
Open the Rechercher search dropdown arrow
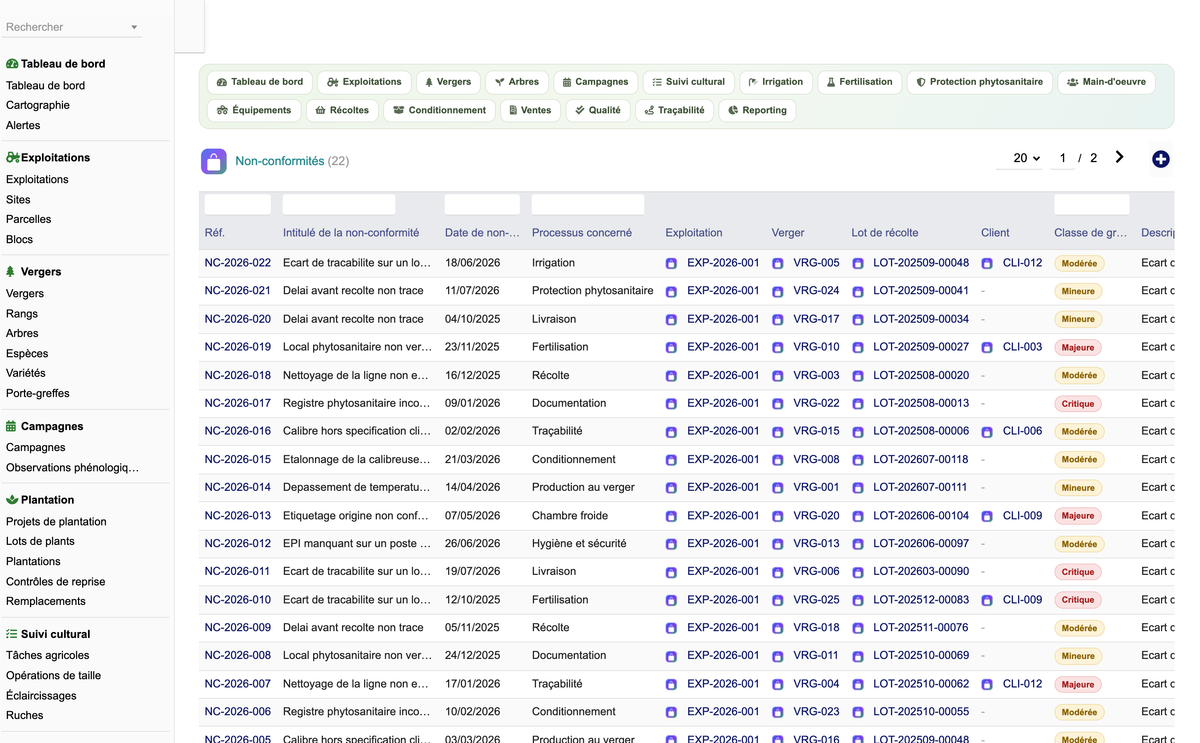pyautogui.click(x=134, y=28)
